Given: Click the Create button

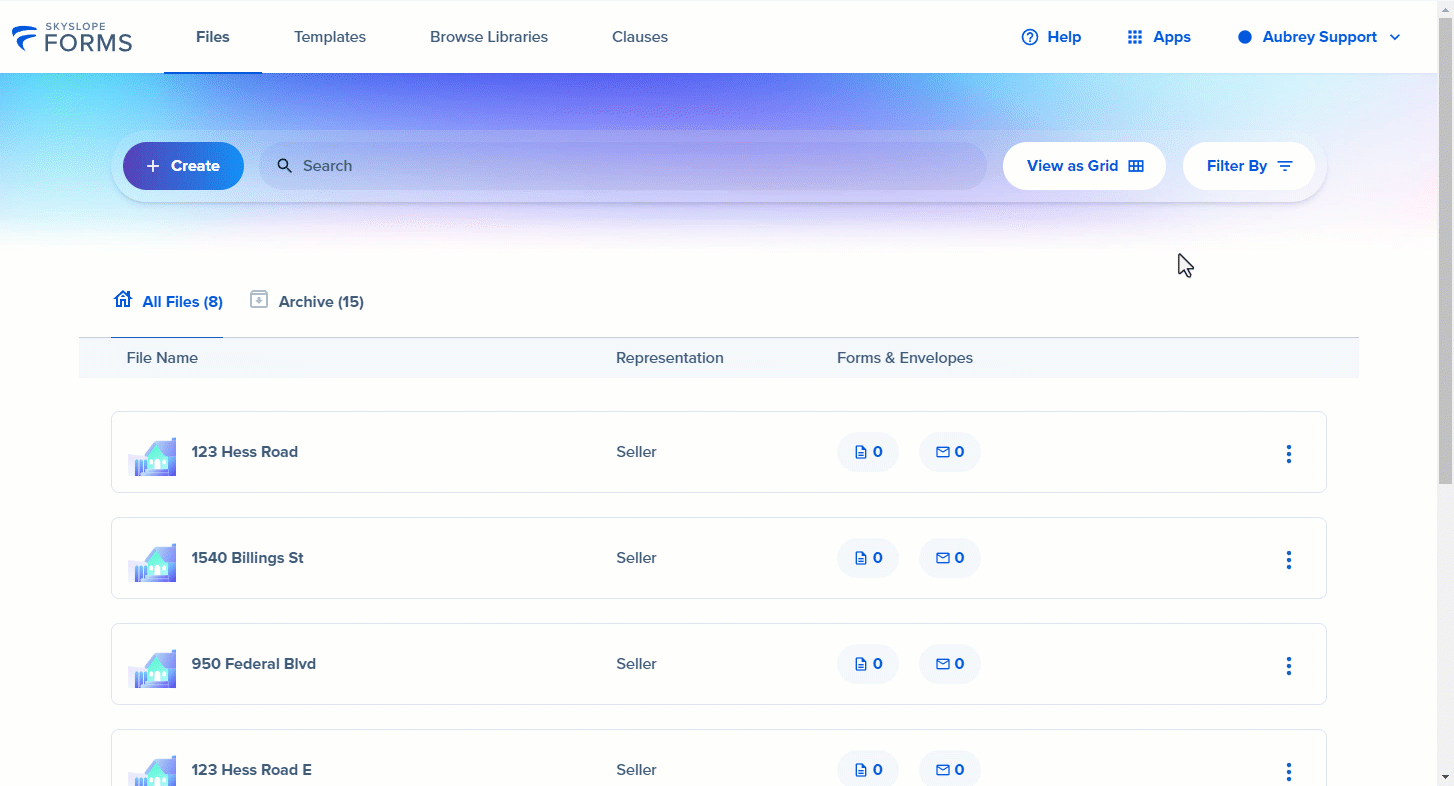Looking at the screenshot, I should pos(183,166).
